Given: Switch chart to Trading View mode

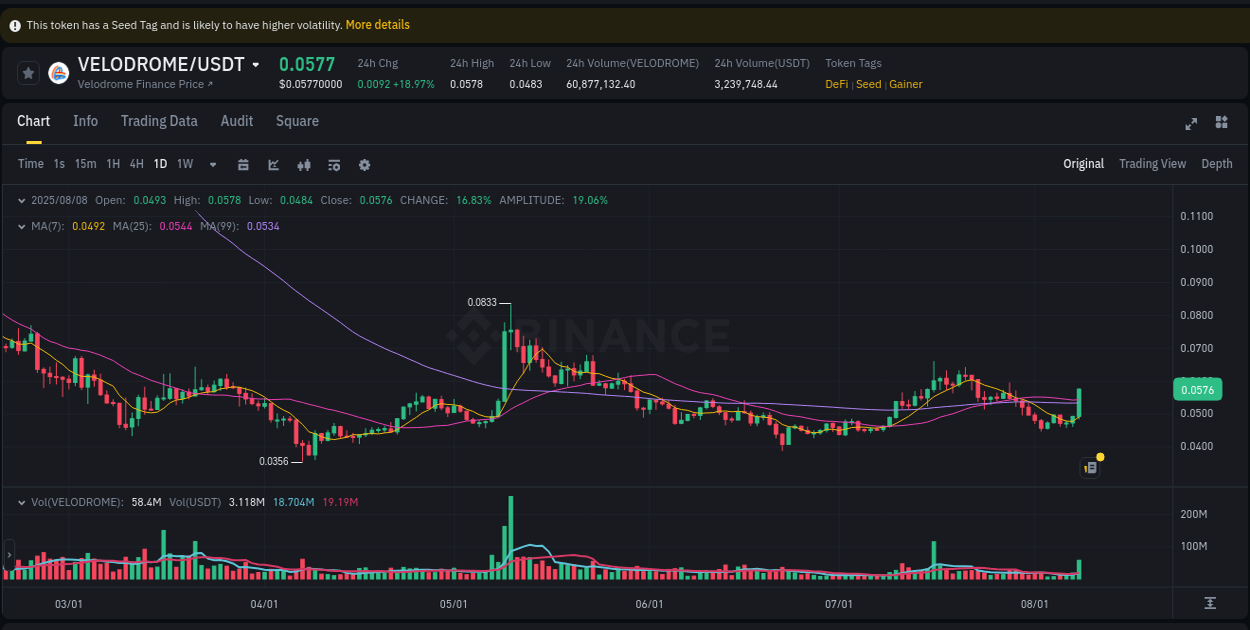Looking at the screenshot, I should (1152, 163).
